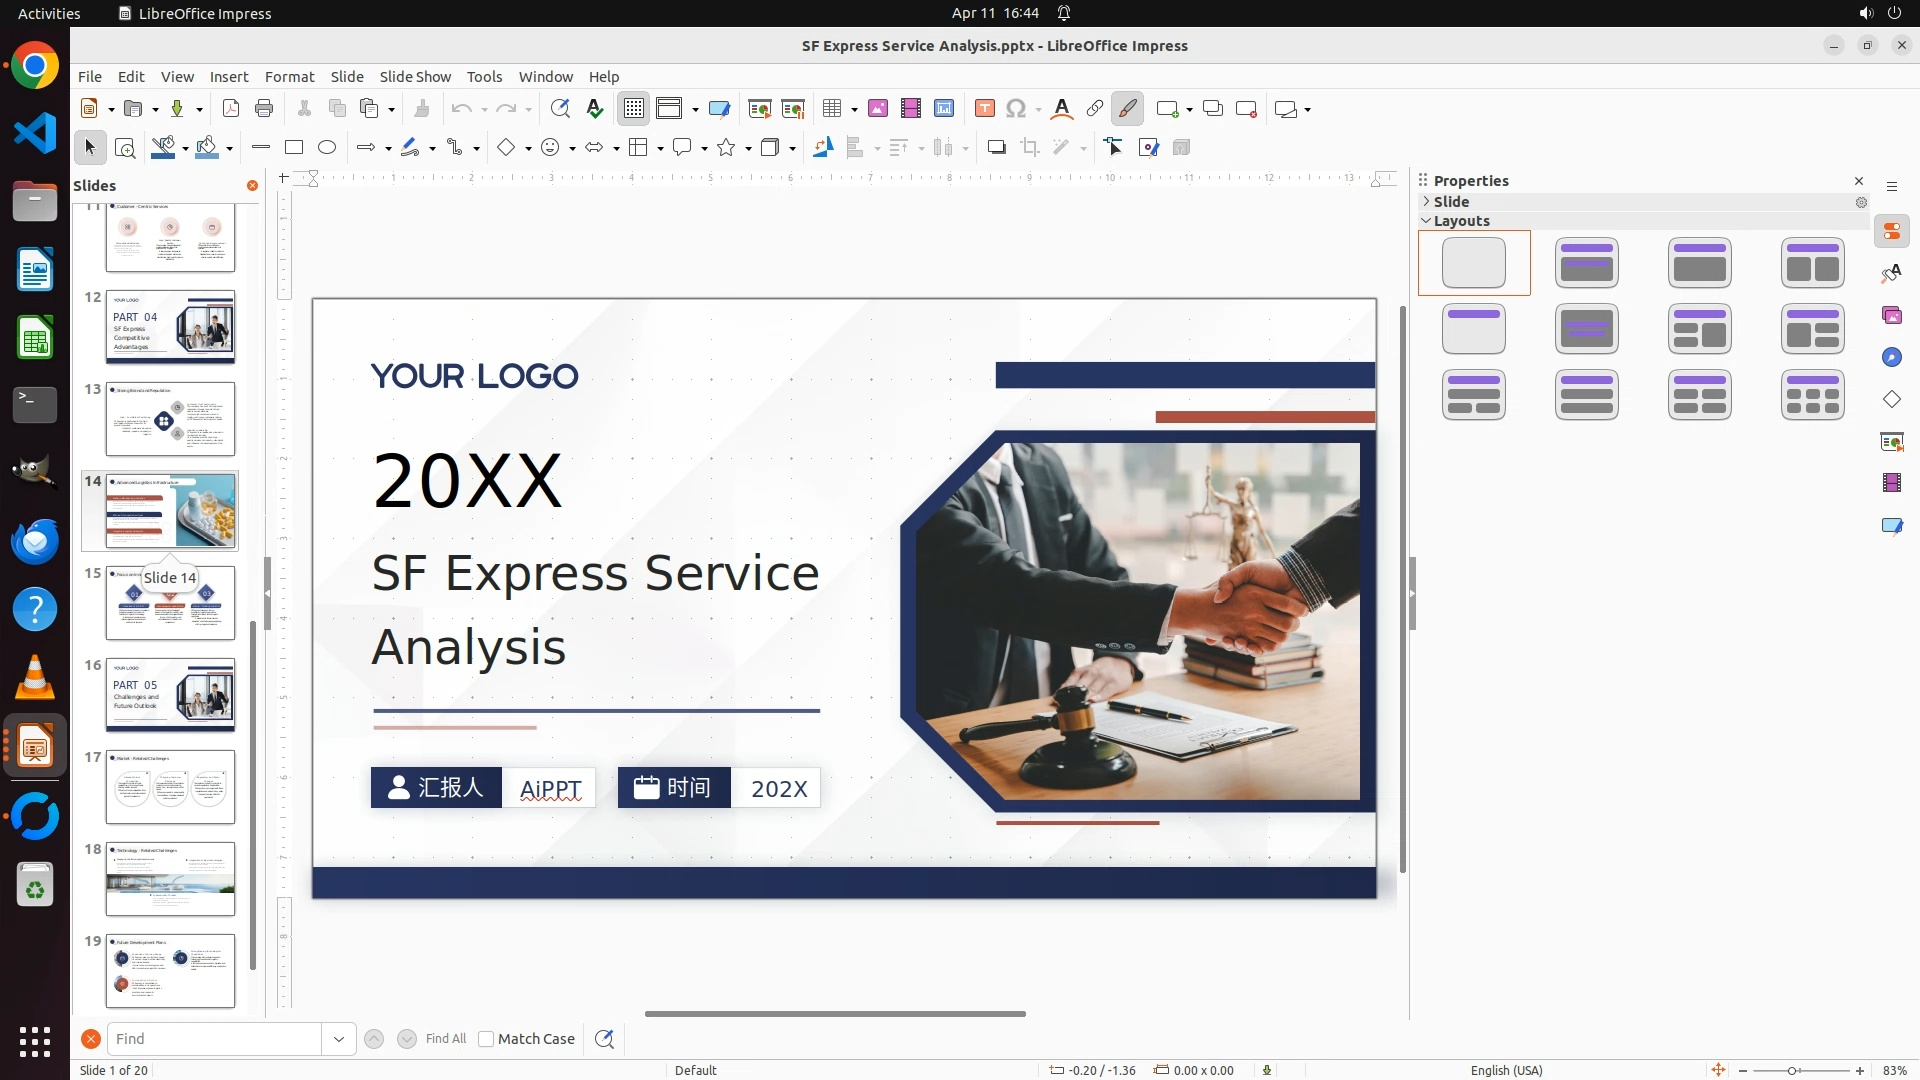Click the Insert Table icon
Screen dimensions: 1920x1080
pyautogui.click(x=831, y=109)
